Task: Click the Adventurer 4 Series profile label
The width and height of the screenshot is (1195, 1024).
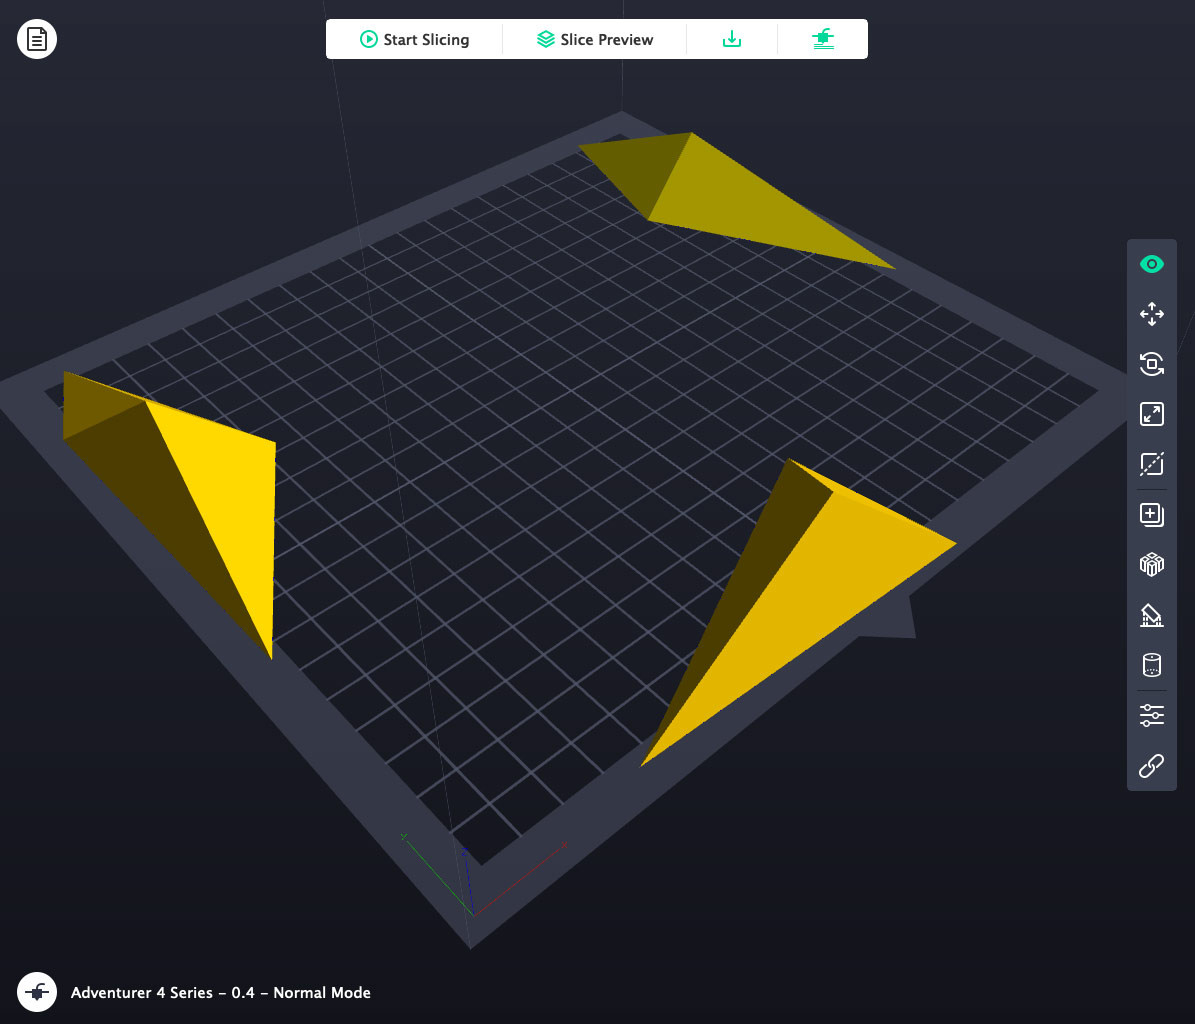Action: tap(220, 993)
